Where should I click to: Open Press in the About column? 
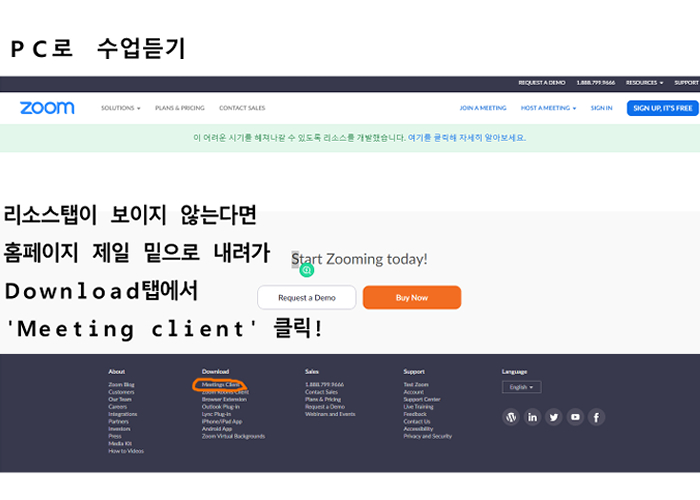click(x=115, y=436)
